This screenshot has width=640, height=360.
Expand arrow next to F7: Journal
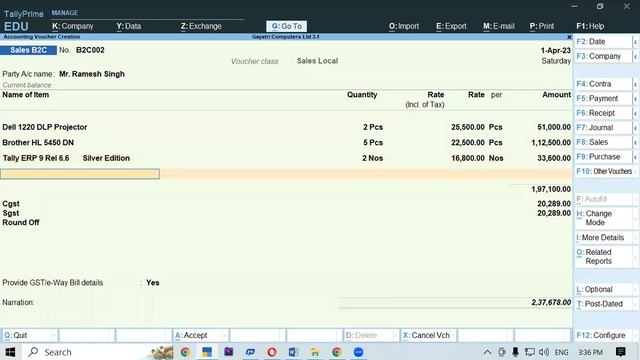(636, 128)
